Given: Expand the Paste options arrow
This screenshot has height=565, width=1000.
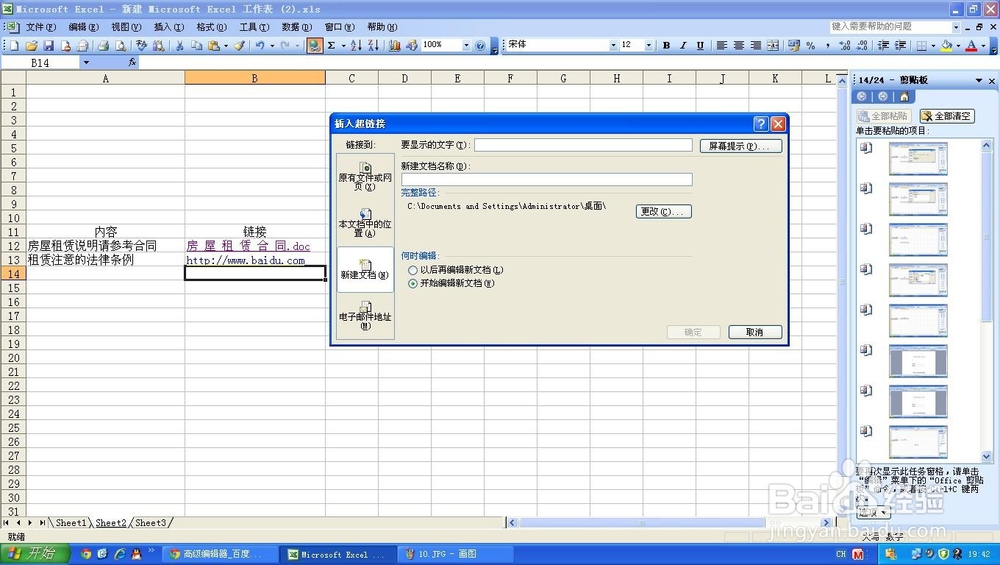Looking at the screenshot, I should pos(226,45).
